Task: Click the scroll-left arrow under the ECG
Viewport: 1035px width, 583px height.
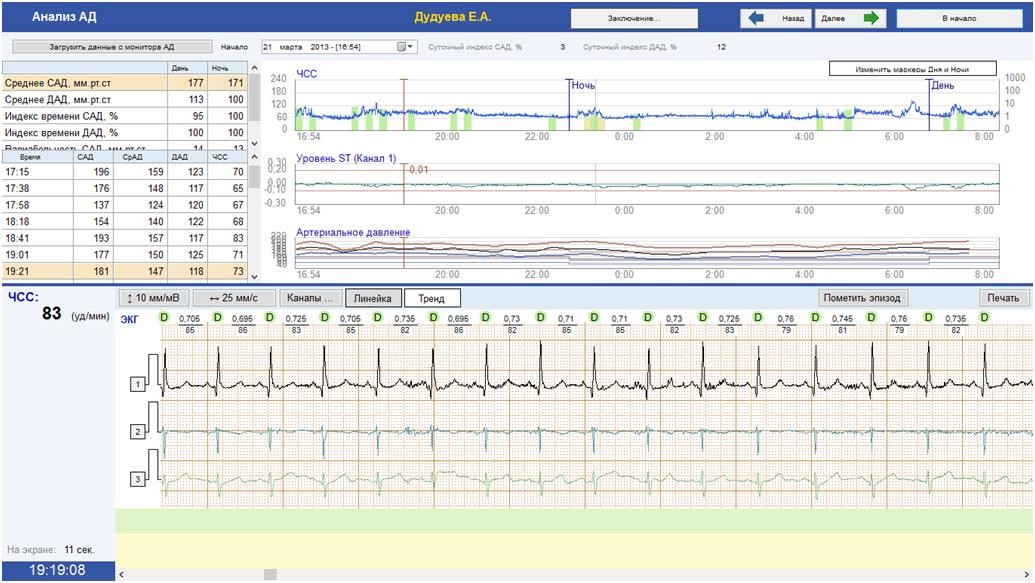Action: [123, 575]
